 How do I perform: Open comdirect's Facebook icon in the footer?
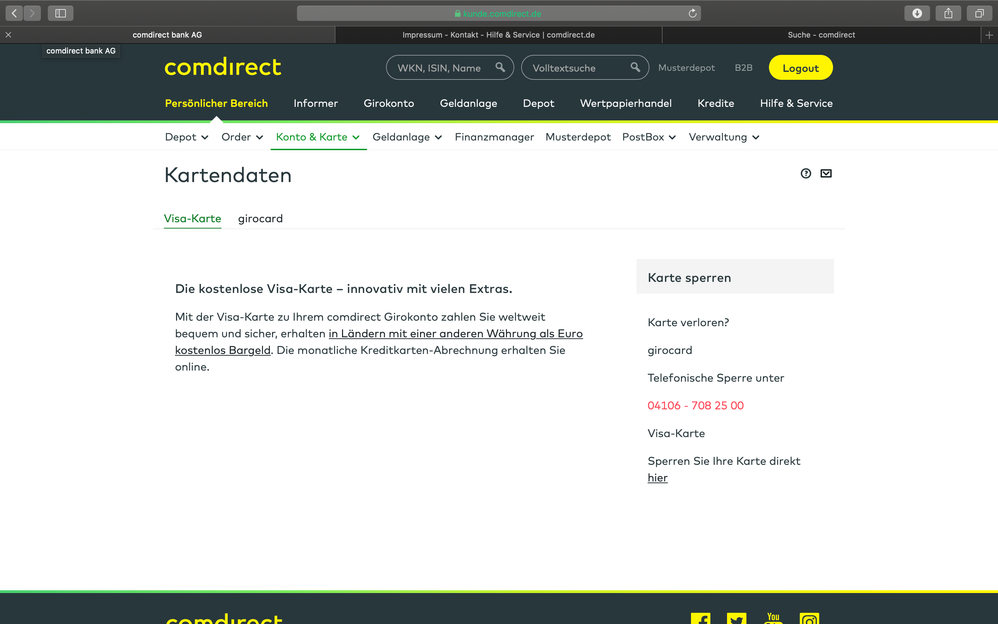[x=700, y=618]
